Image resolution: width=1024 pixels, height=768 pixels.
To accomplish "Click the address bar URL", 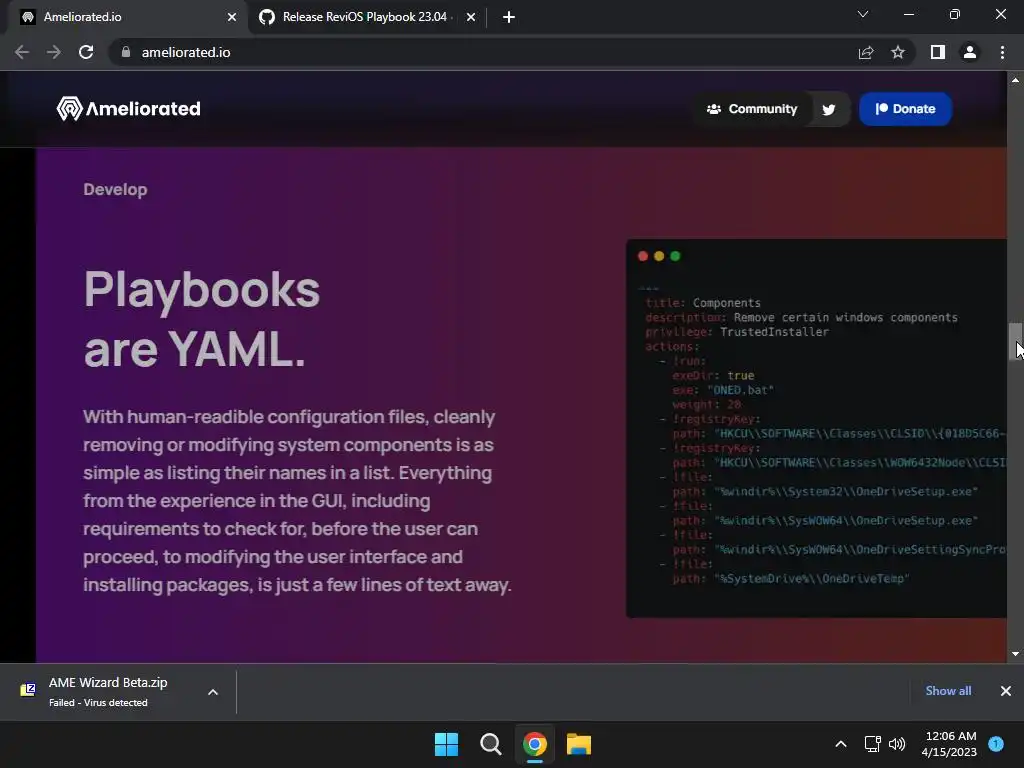I will click(x=185, y=52).
